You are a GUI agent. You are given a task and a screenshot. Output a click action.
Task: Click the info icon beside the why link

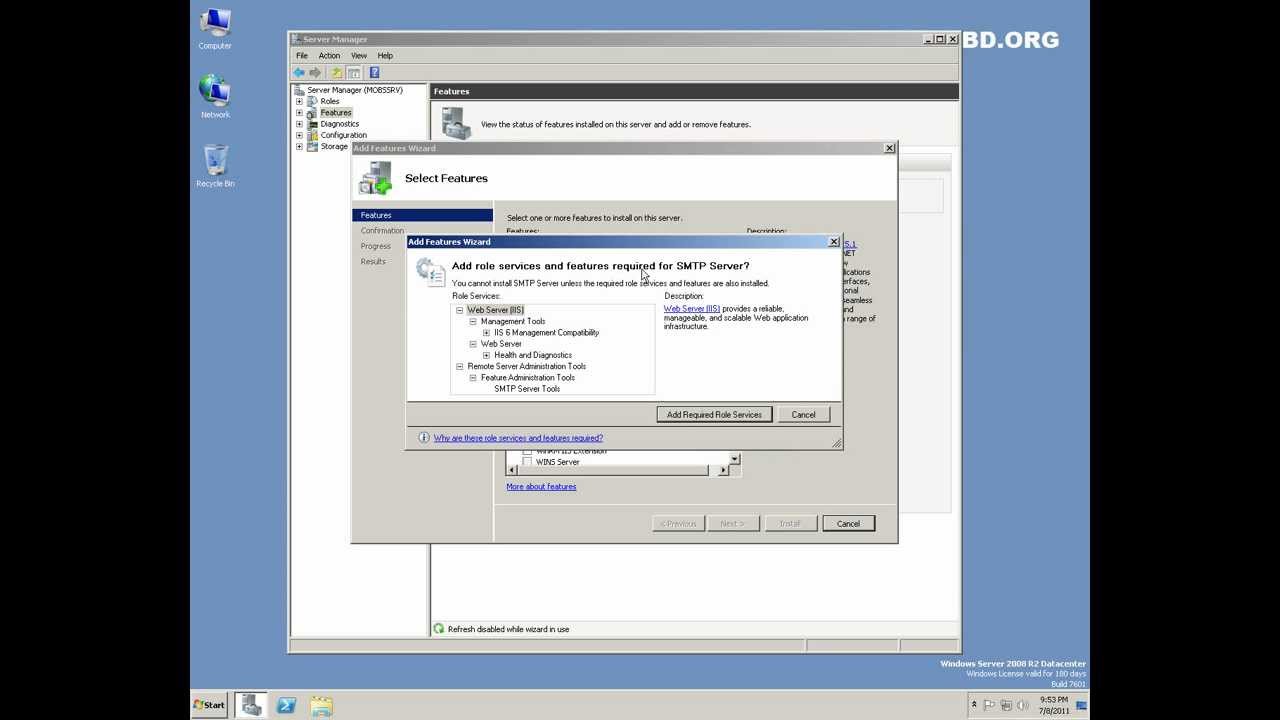[x=424, y=438]
